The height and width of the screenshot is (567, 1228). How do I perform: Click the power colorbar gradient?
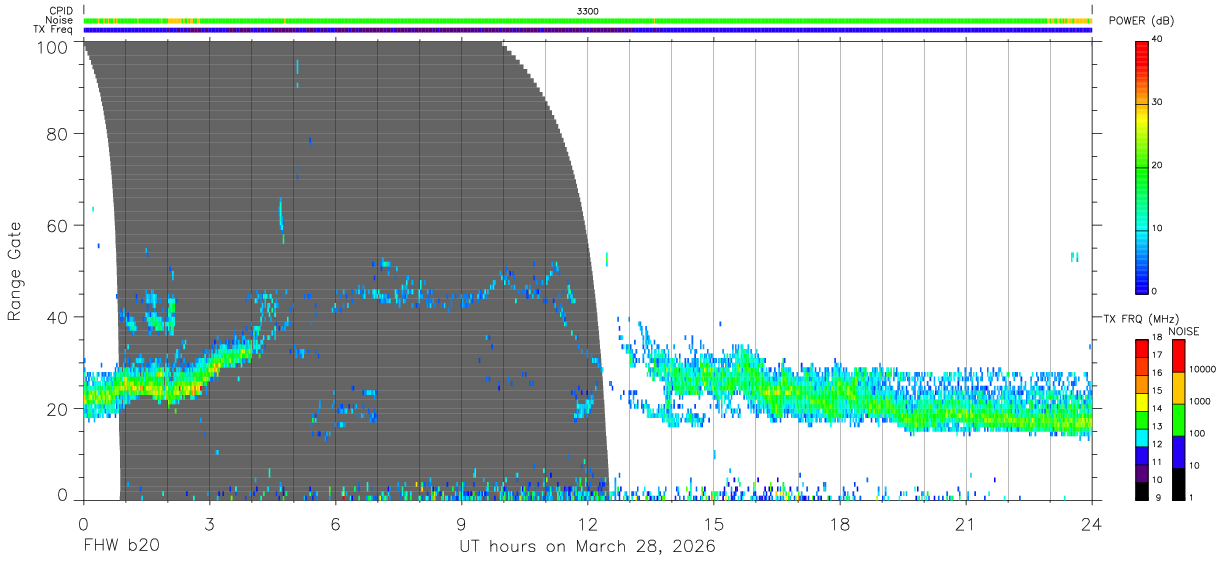click(1142, 166)
